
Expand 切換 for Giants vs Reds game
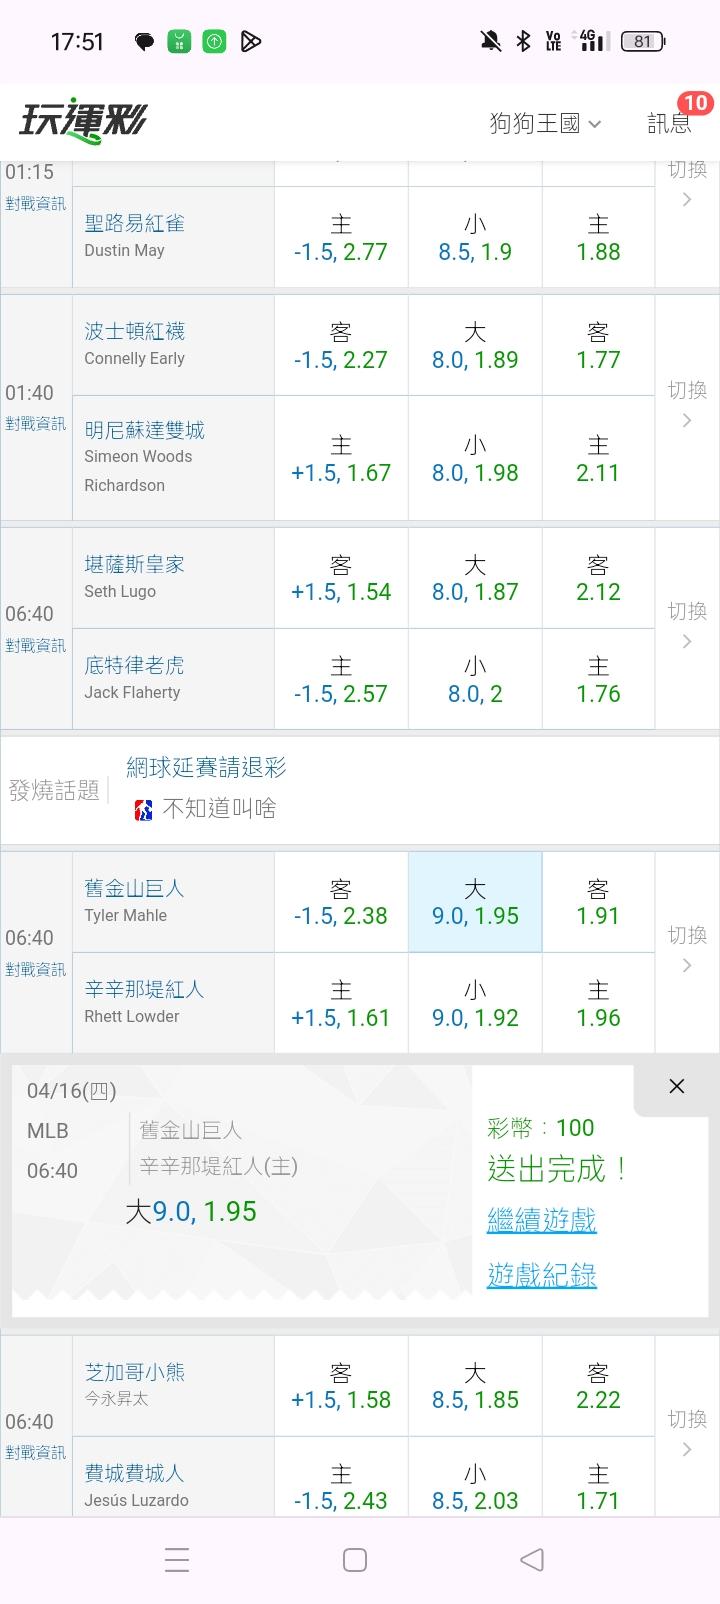[687, 949]
